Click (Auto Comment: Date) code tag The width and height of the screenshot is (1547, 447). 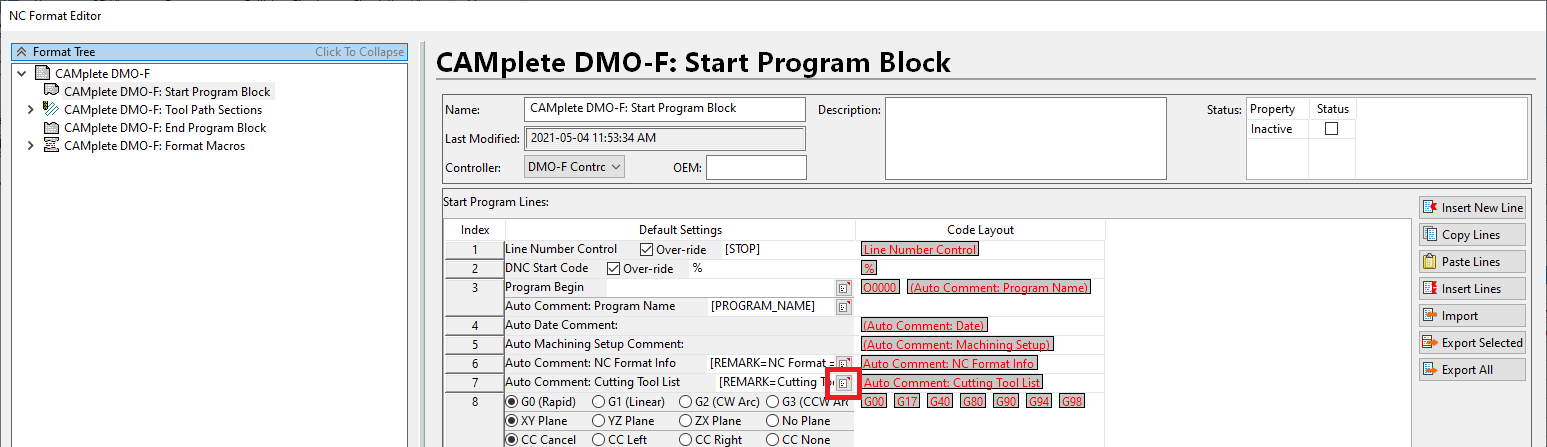(x=924, y=326)
